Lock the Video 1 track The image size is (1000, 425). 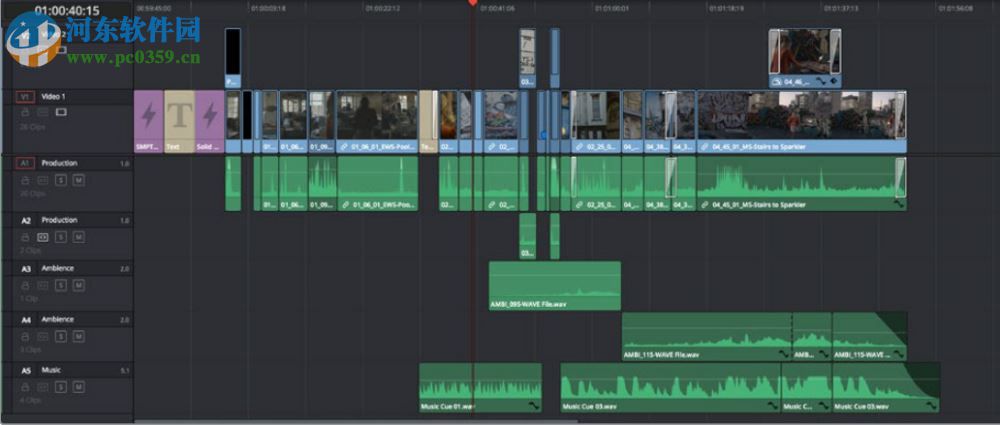click(26, 112)
